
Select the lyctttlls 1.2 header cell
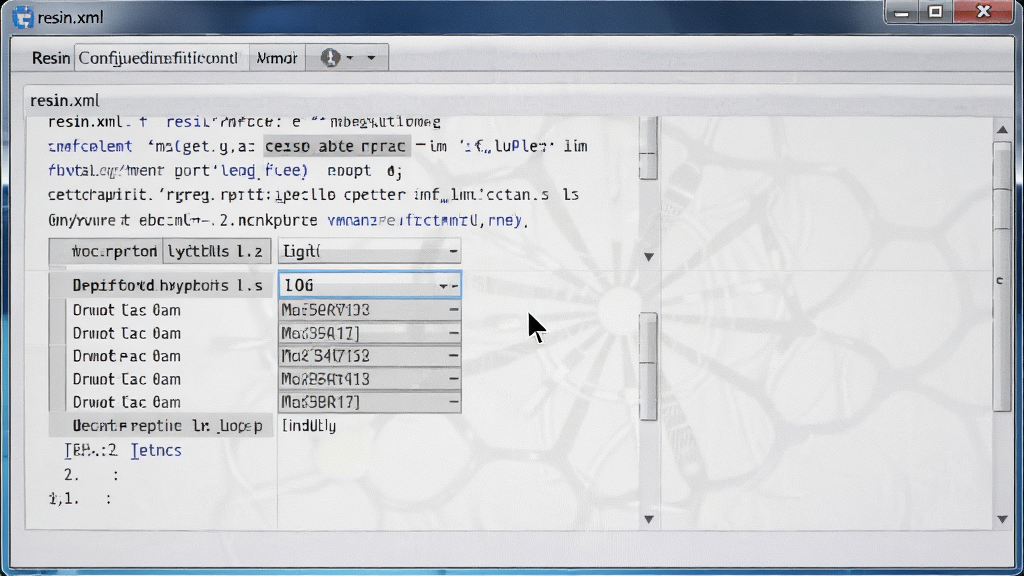click(216, 251)
